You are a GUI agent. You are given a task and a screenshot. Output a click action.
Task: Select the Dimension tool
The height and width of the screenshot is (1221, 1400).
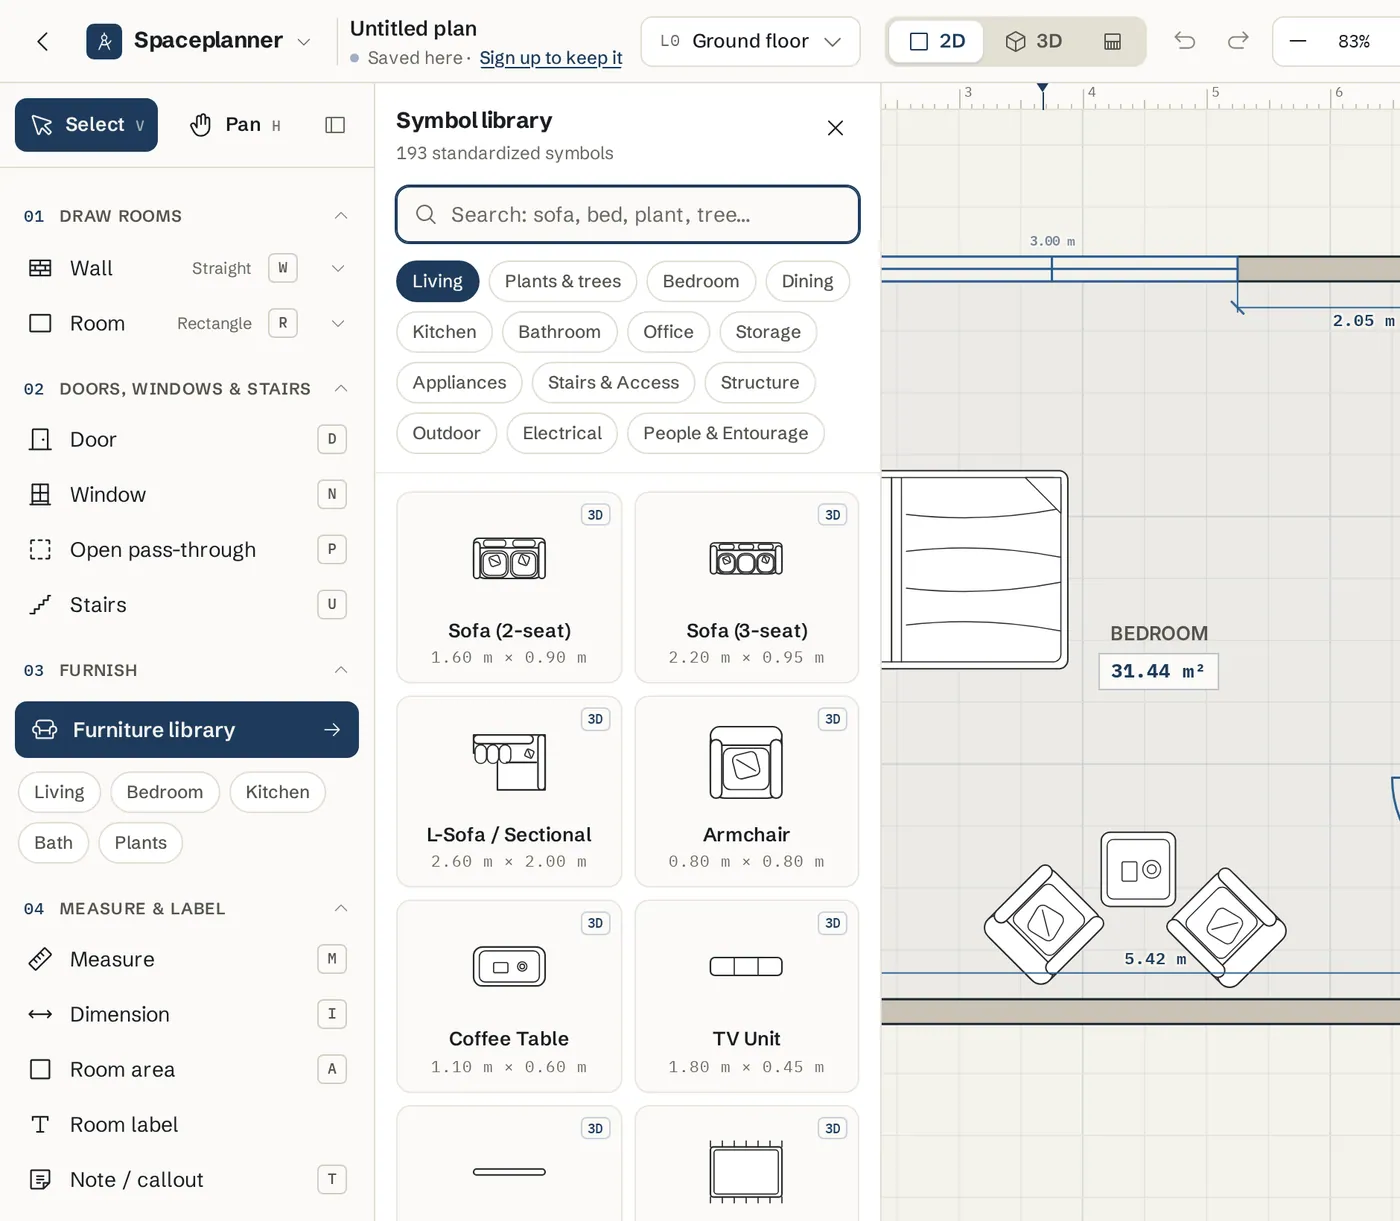[187, 1014]
